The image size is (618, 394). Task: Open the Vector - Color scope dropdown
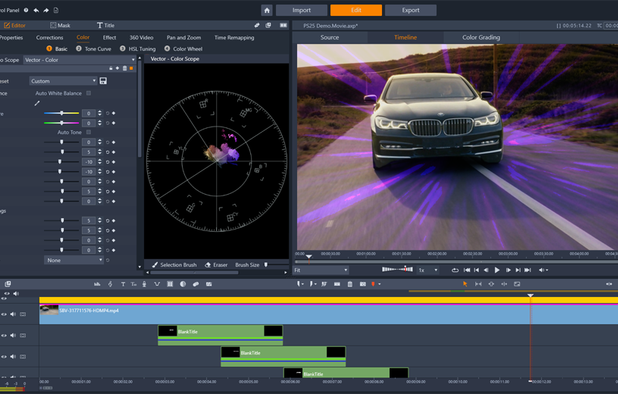79,60
